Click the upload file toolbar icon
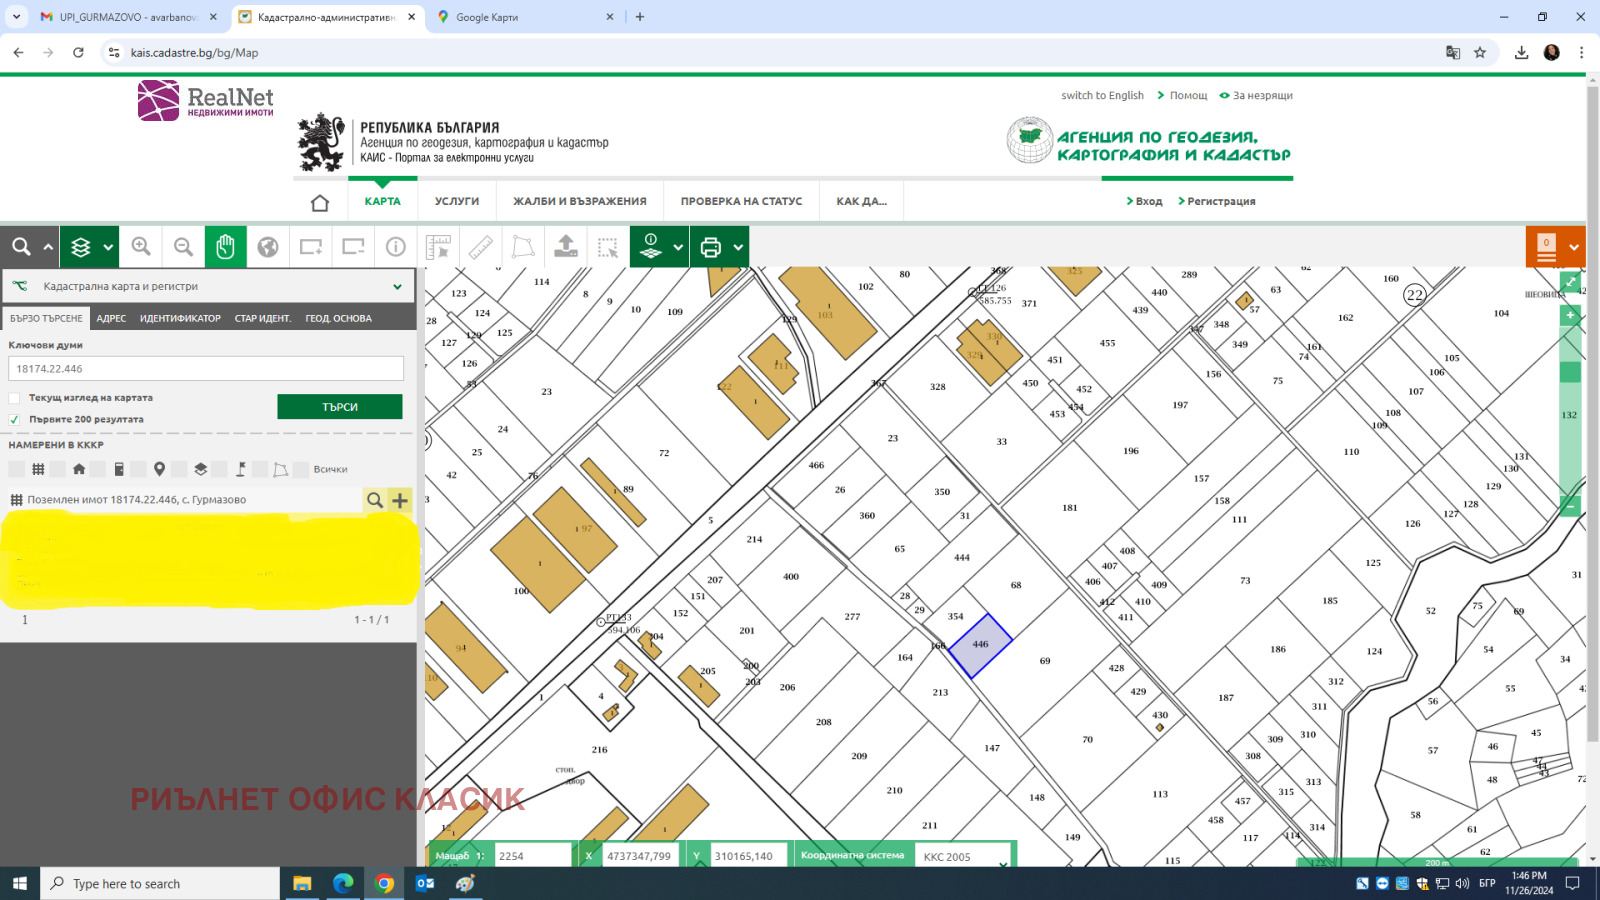The height and width of the screenshot is (900, 1600). pos(566,247)
